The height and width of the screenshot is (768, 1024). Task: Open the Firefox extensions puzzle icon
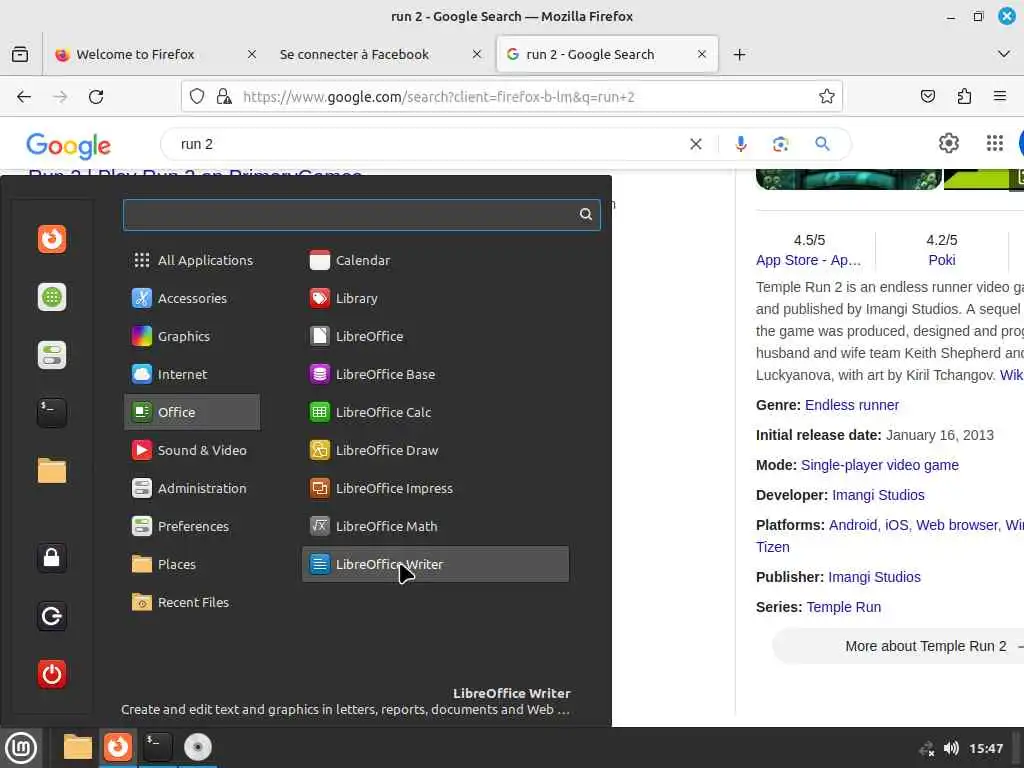pos(964,97)
